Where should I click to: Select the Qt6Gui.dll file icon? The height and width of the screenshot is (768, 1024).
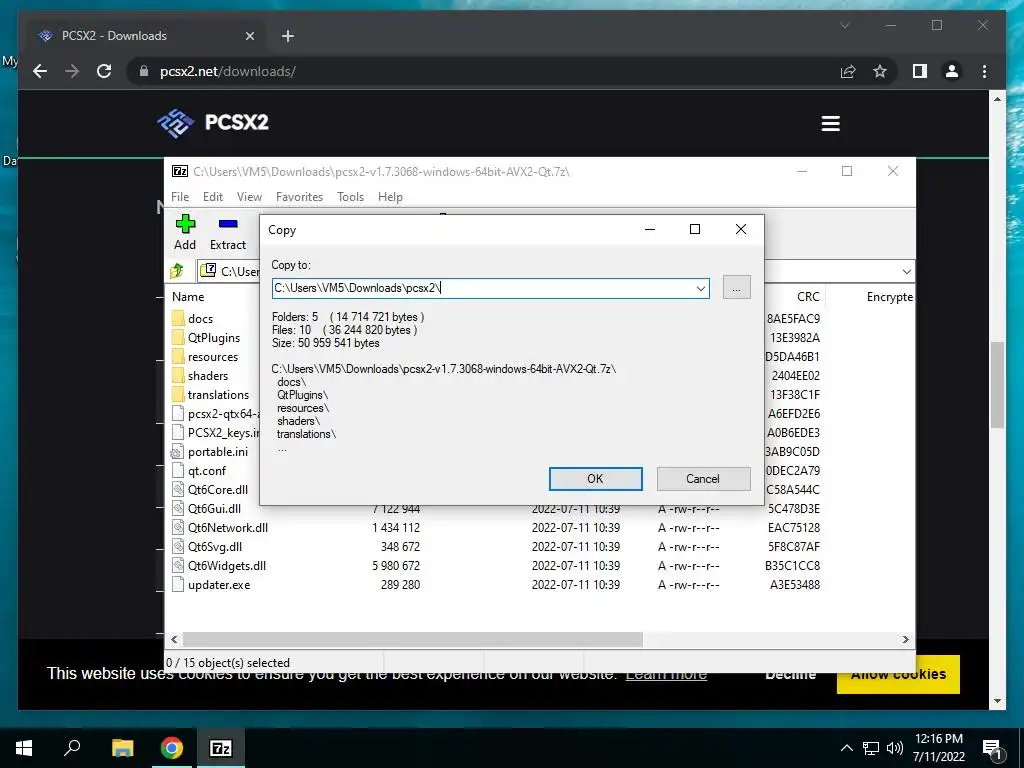pos(178,508)
